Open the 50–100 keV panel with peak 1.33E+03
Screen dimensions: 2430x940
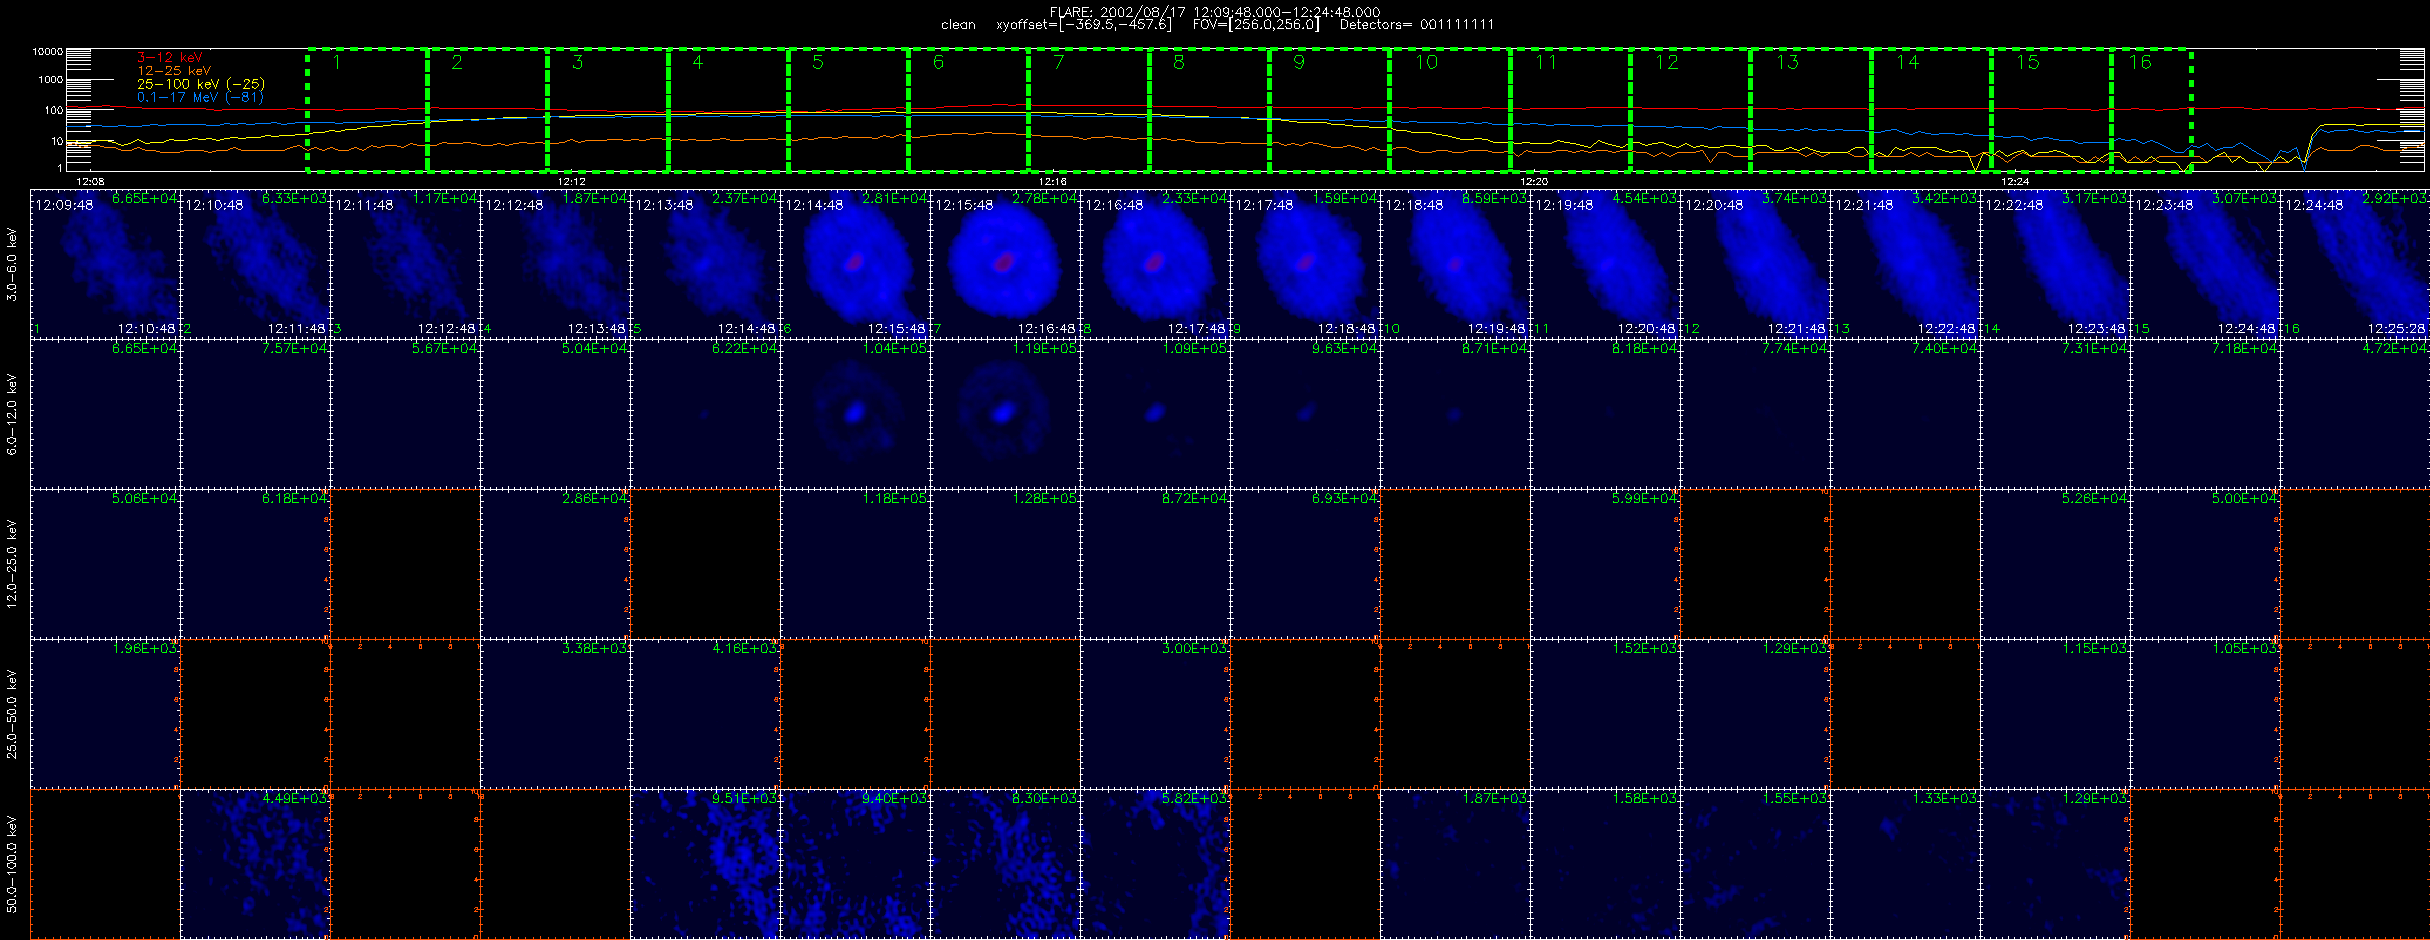pyautogui.click(x=1905, y=864)
